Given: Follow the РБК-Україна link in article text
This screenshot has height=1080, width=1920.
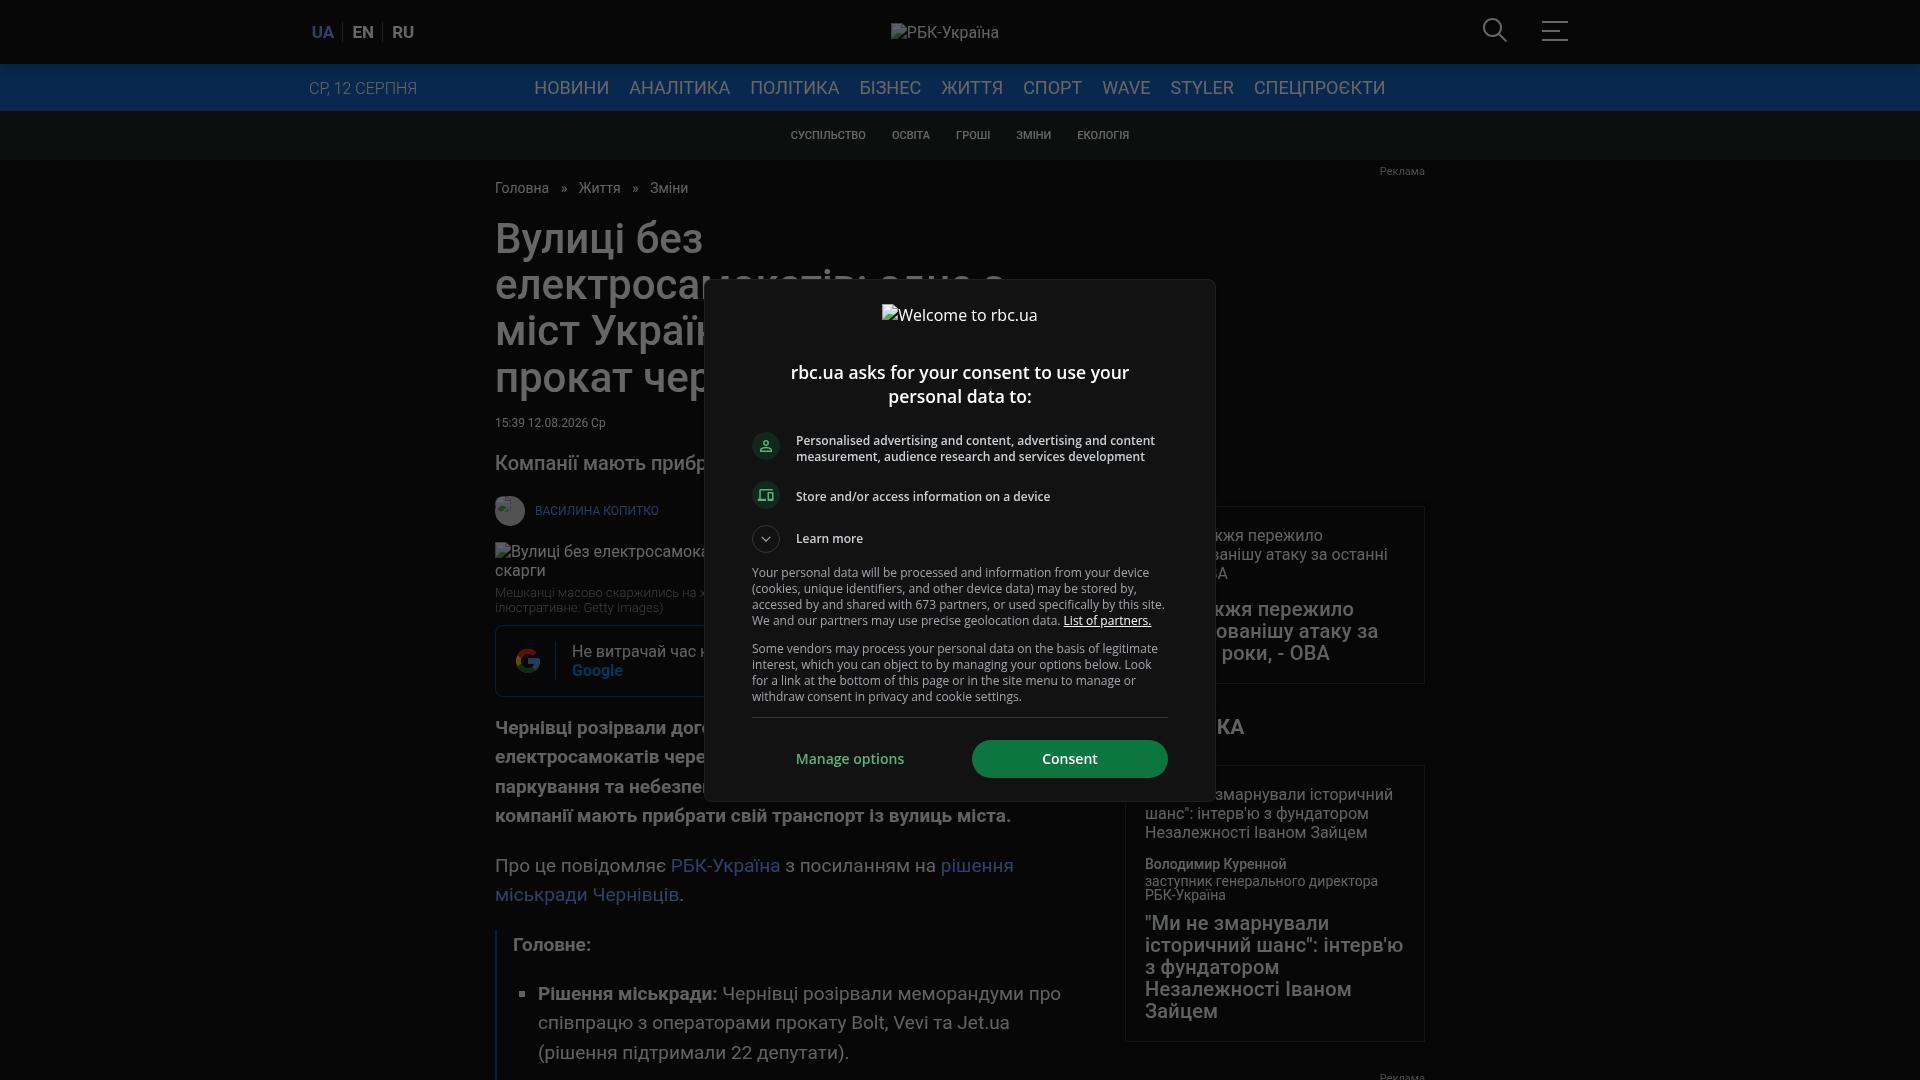Looking at the screenshot, I should (x=725, y=866).
